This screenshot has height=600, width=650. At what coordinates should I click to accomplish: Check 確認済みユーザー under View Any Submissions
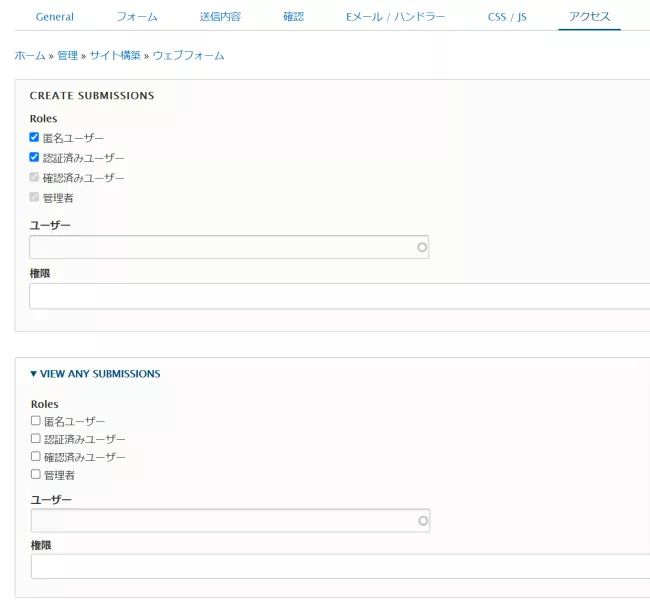(x=36, y=457)
